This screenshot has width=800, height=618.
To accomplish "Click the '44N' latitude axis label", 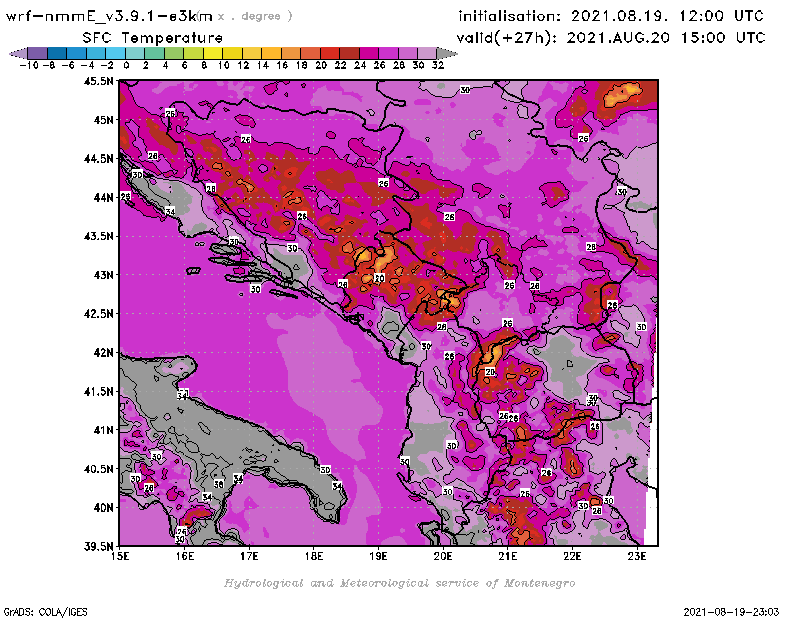I will (103, 197).
